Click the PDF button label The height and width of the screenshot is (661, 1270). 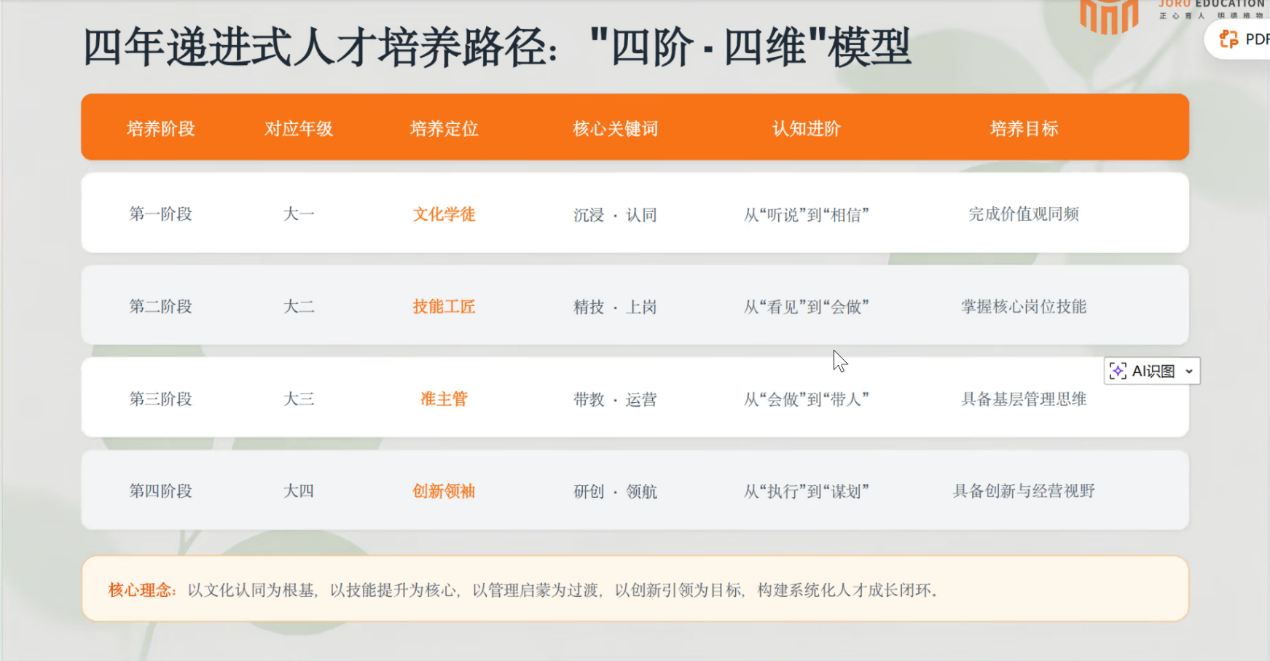pyautogui.click(x=1257, y=39)
